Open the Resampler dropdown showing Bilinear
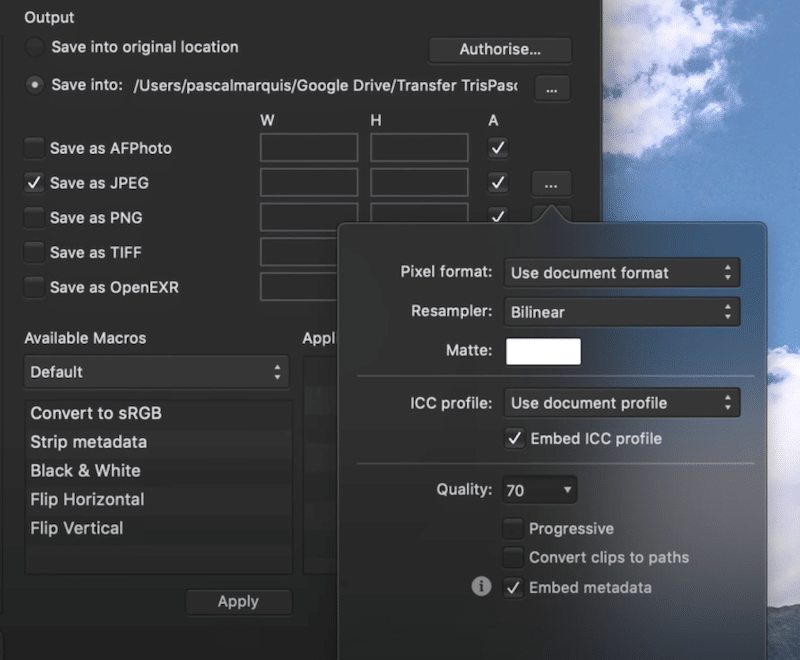800x660 pixels. (x=621, y=312)
